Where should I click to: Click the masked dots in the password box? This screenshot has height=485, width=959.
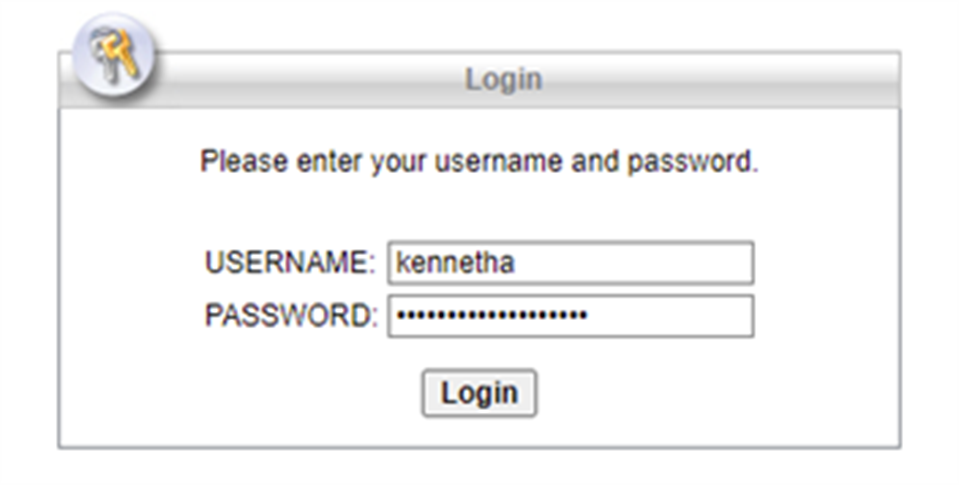click(491, 316)
